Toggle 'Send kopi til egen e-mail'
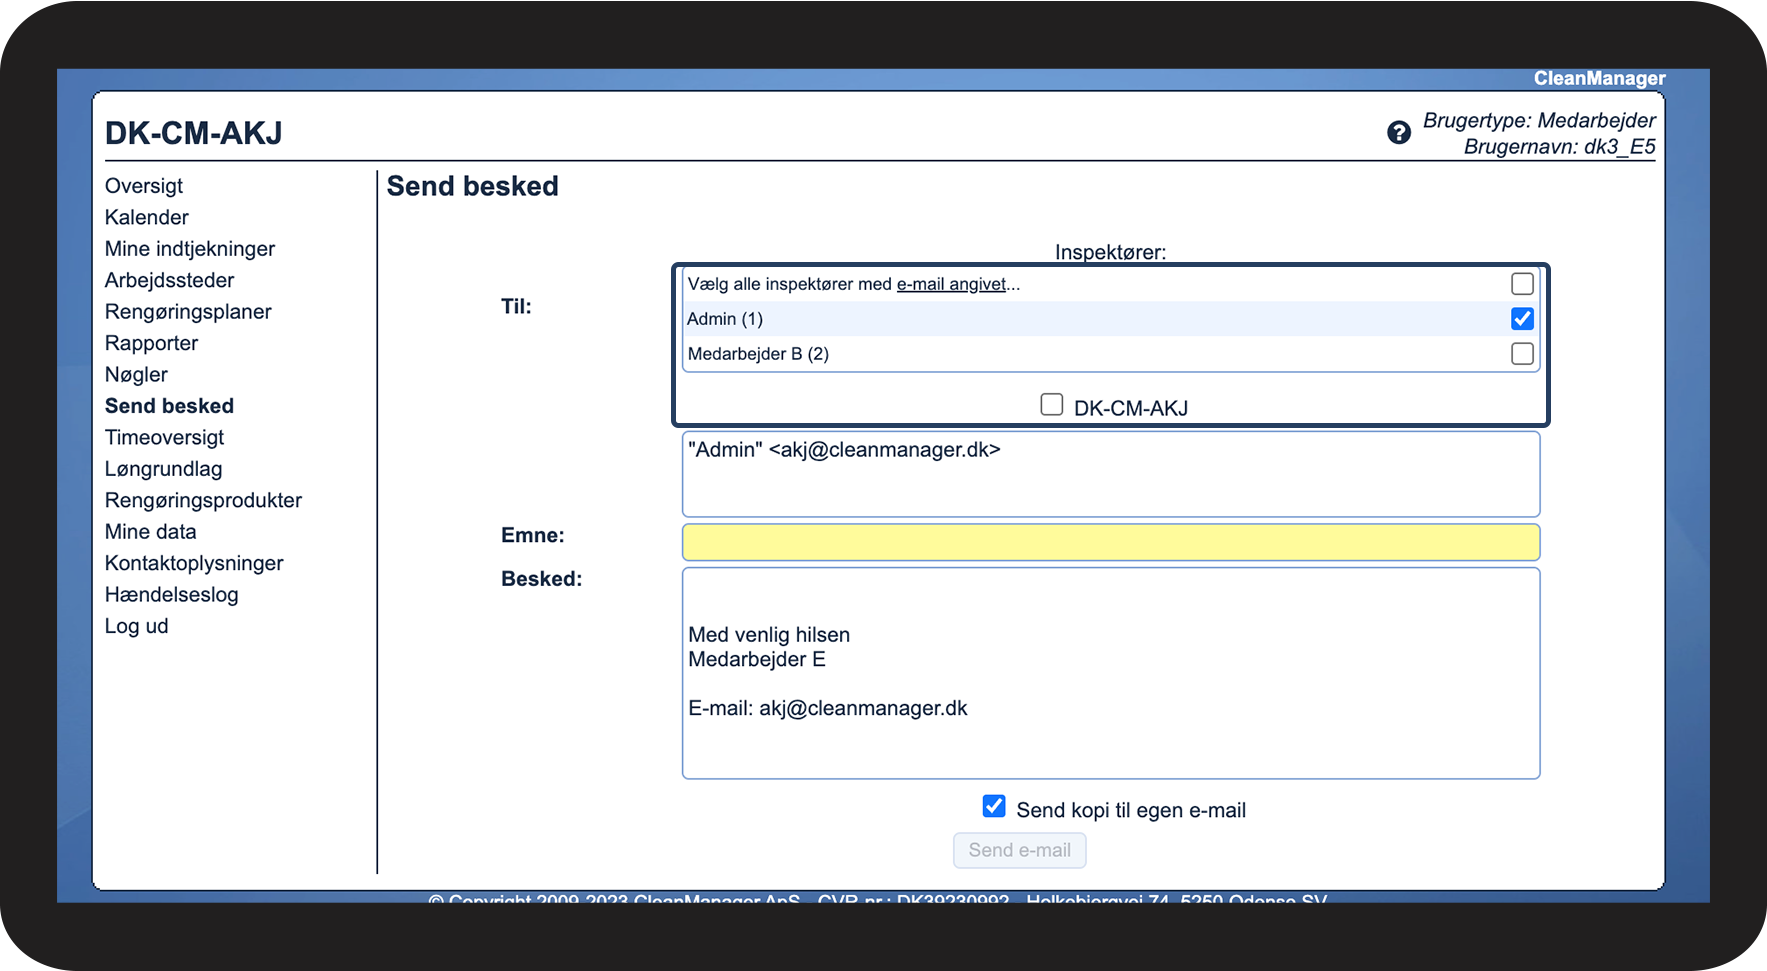 tap(994, 807)
